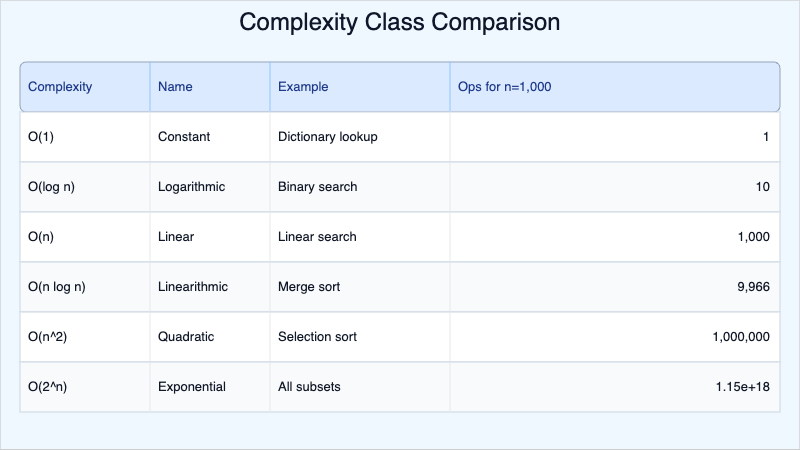
Task: Select the Selection sort example cell
Action: click(317, 337)
